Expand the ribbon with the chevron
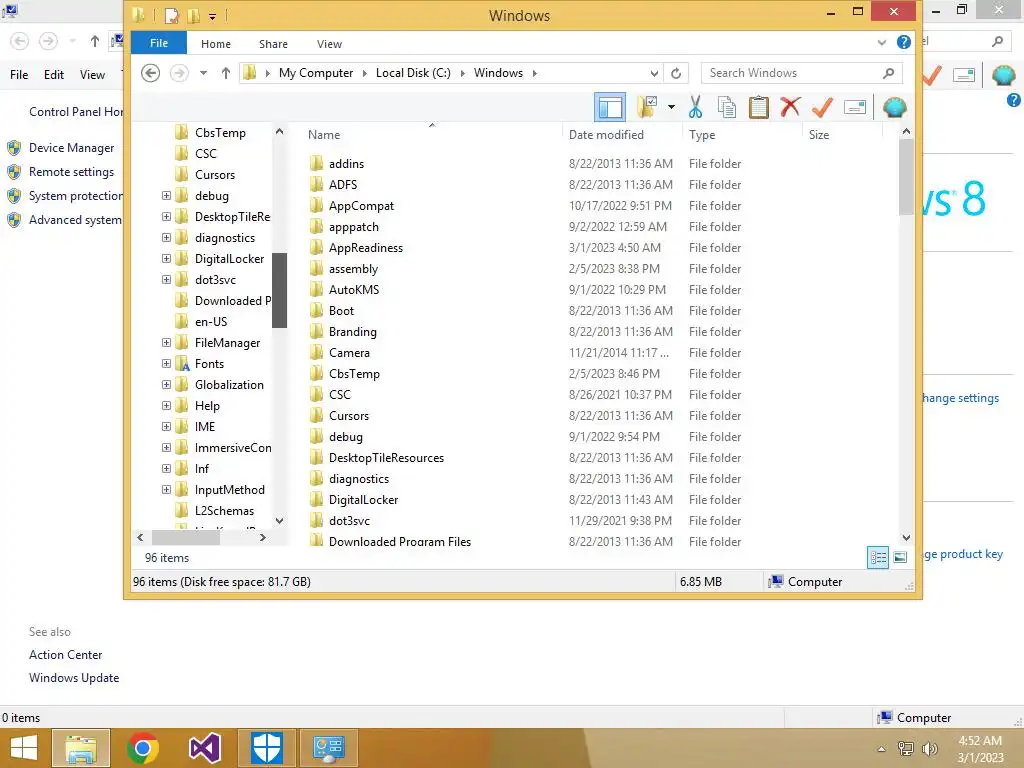 pos(882,43)
